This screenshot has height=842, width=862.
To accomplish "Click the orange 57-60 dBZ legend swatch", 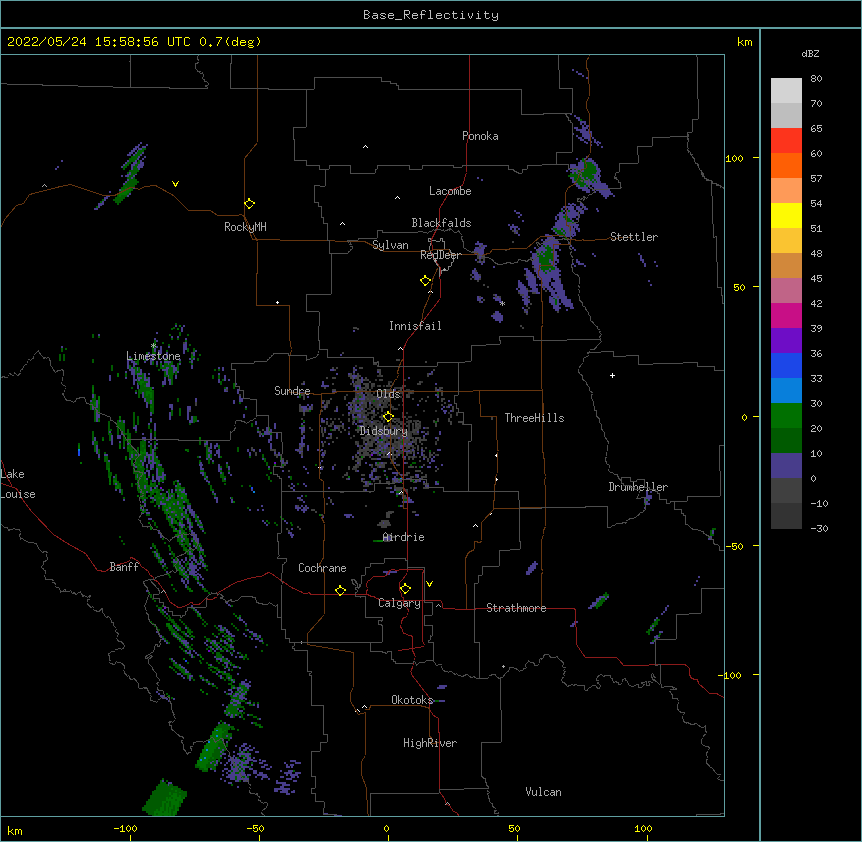I will [786, 166].
